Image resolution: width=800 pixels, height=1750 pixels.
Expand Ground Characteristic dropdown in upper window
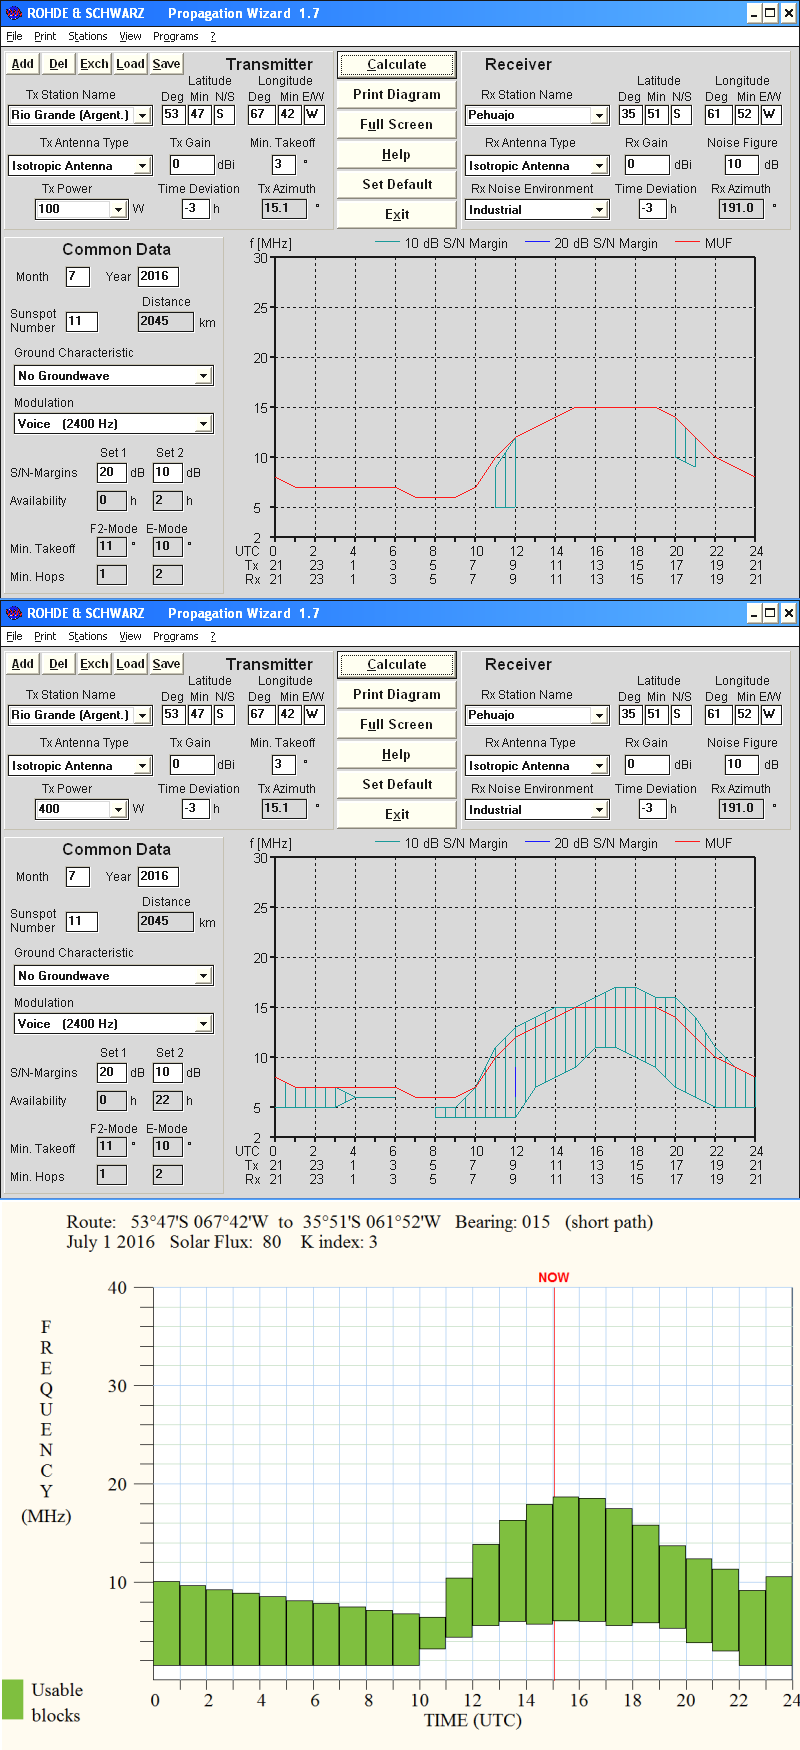(x=203, y=376)
